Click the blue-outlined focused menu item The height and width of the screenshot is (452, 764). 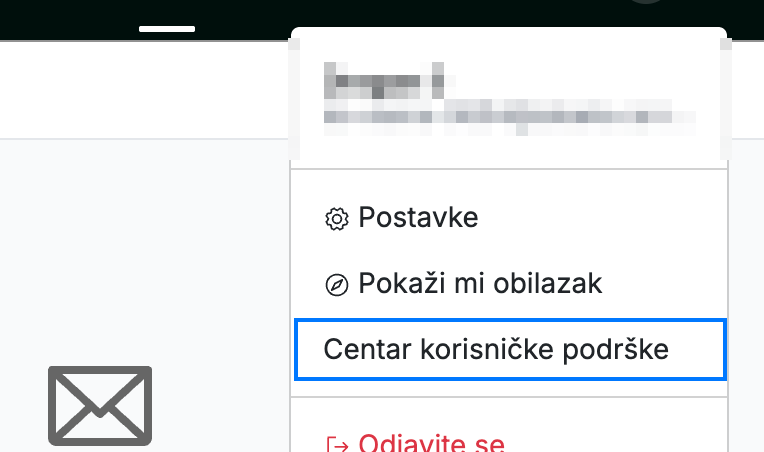pyautogui.click(x=510, y=349)
